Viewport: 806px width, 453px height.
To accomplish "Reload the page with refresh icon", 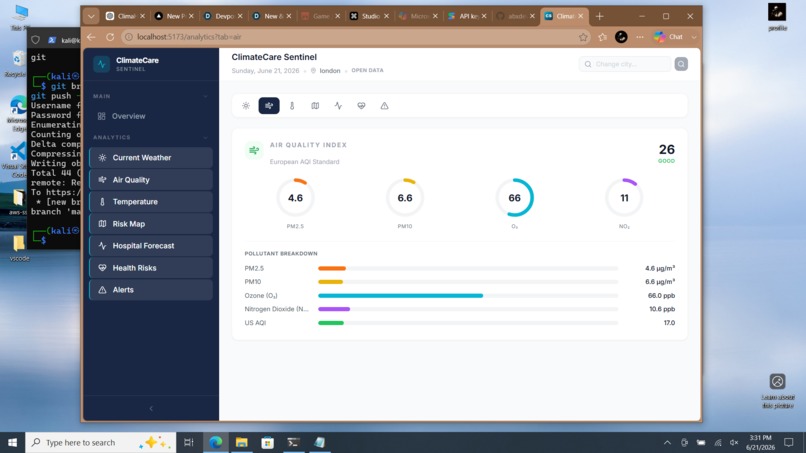I will 110,37.
